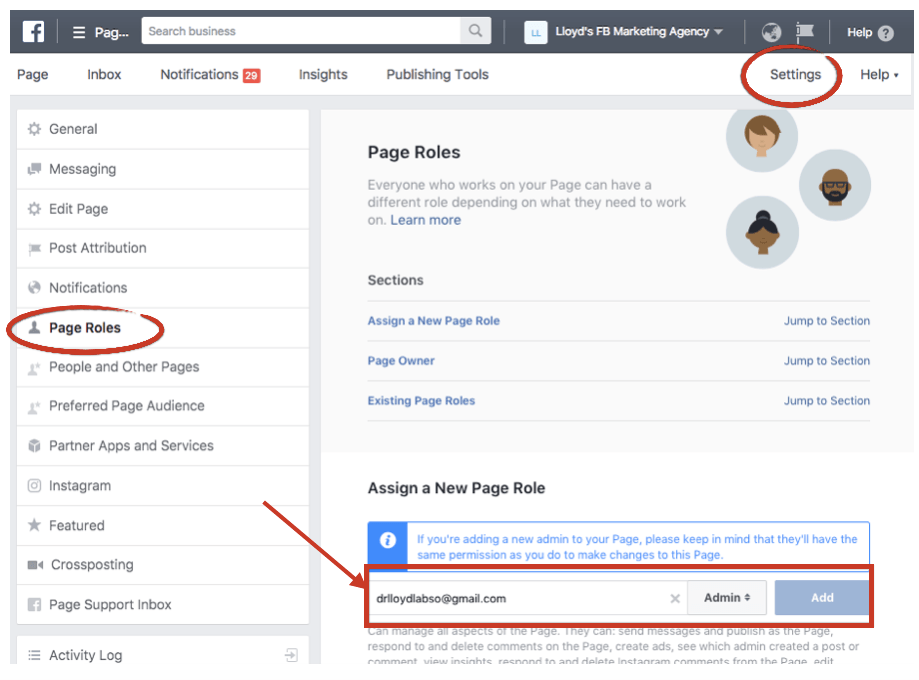Select Notifications in settings sidebar
Screen dimensions: 919x680
[163, 288]
